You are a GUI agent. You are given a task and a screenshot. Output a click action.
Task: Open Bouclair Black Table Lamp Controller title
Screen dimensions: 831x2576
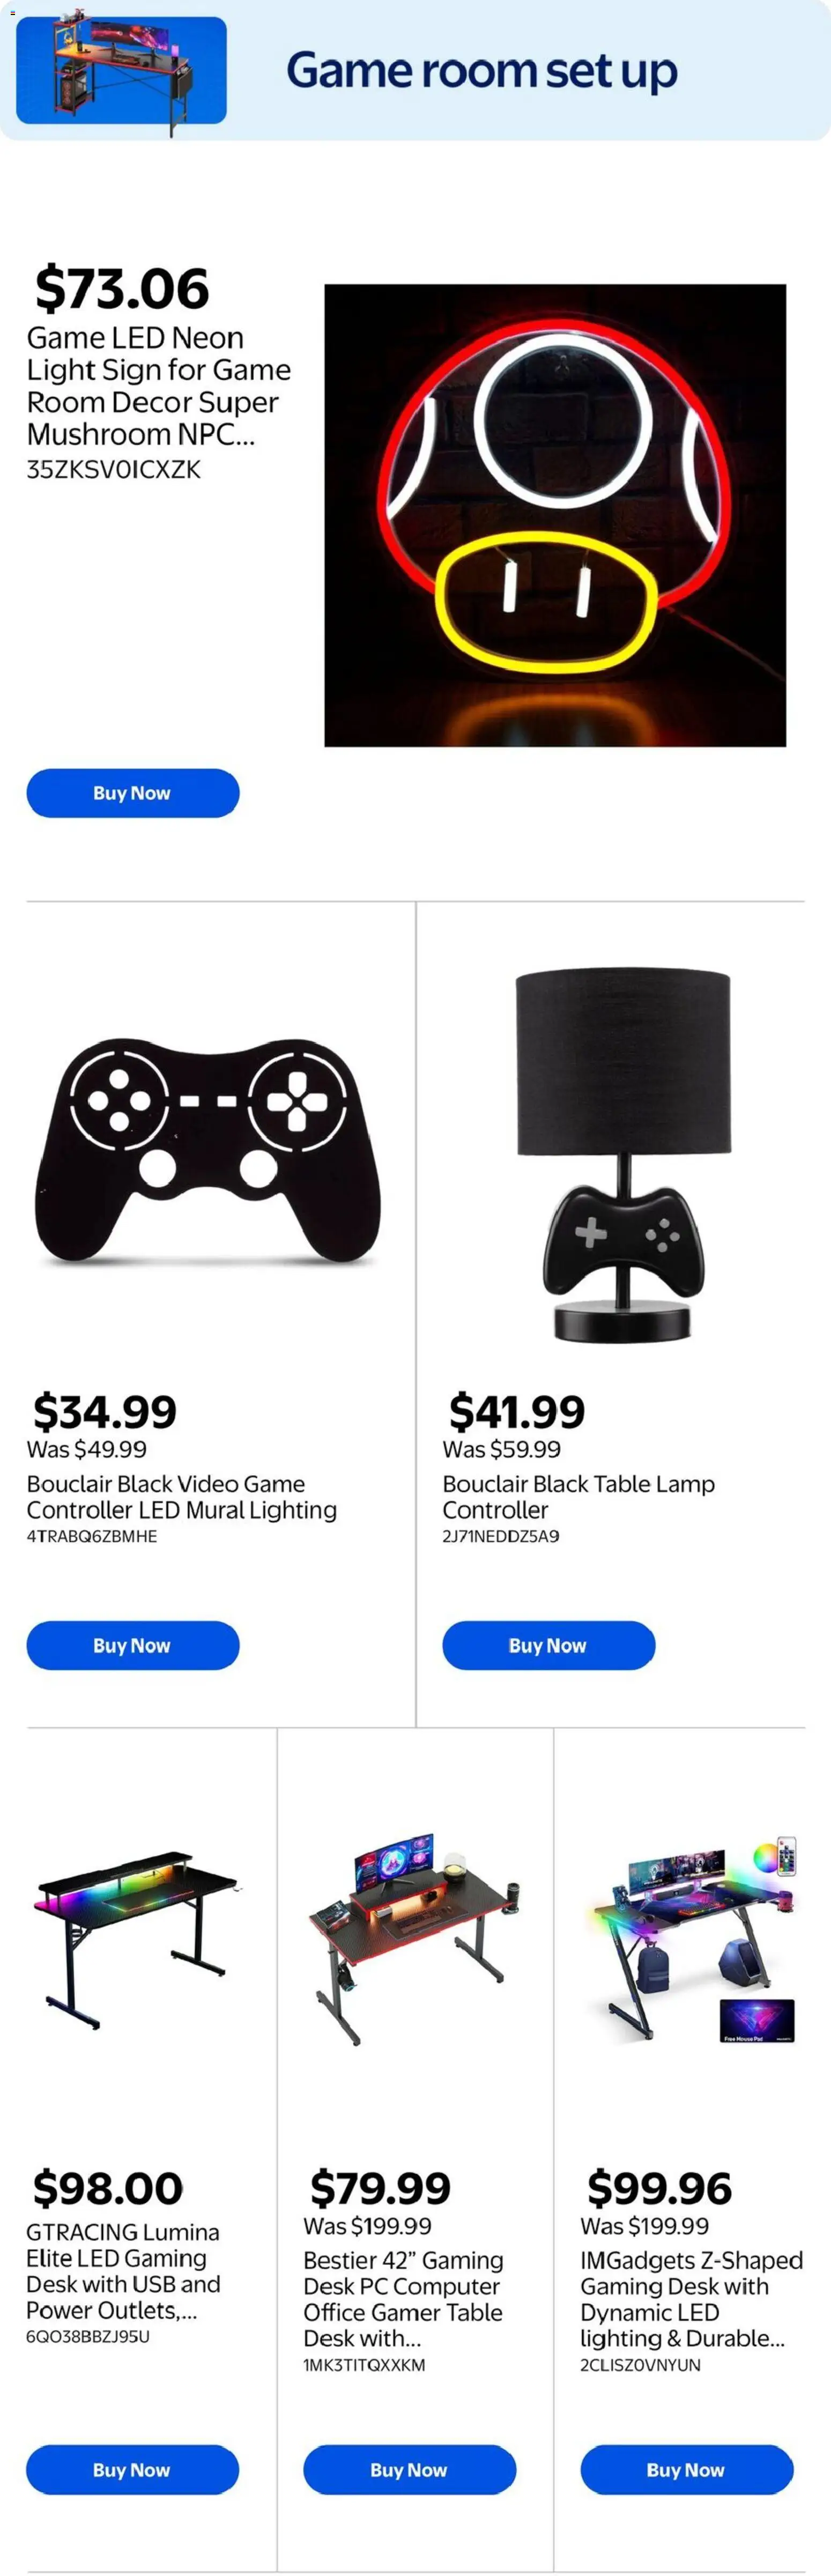(579, 1497)
